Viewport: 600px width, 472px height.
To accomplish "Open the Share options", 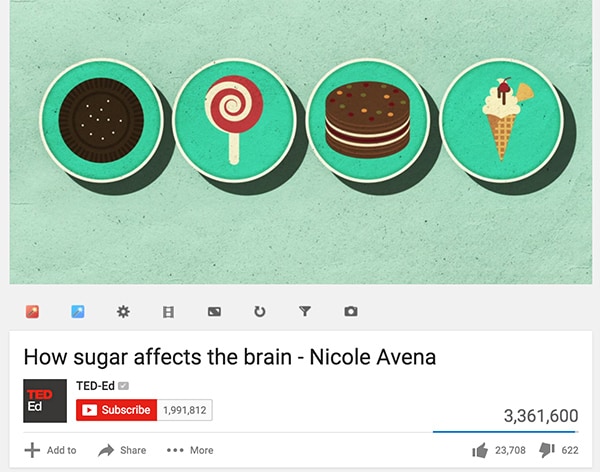I will (122, 450).
